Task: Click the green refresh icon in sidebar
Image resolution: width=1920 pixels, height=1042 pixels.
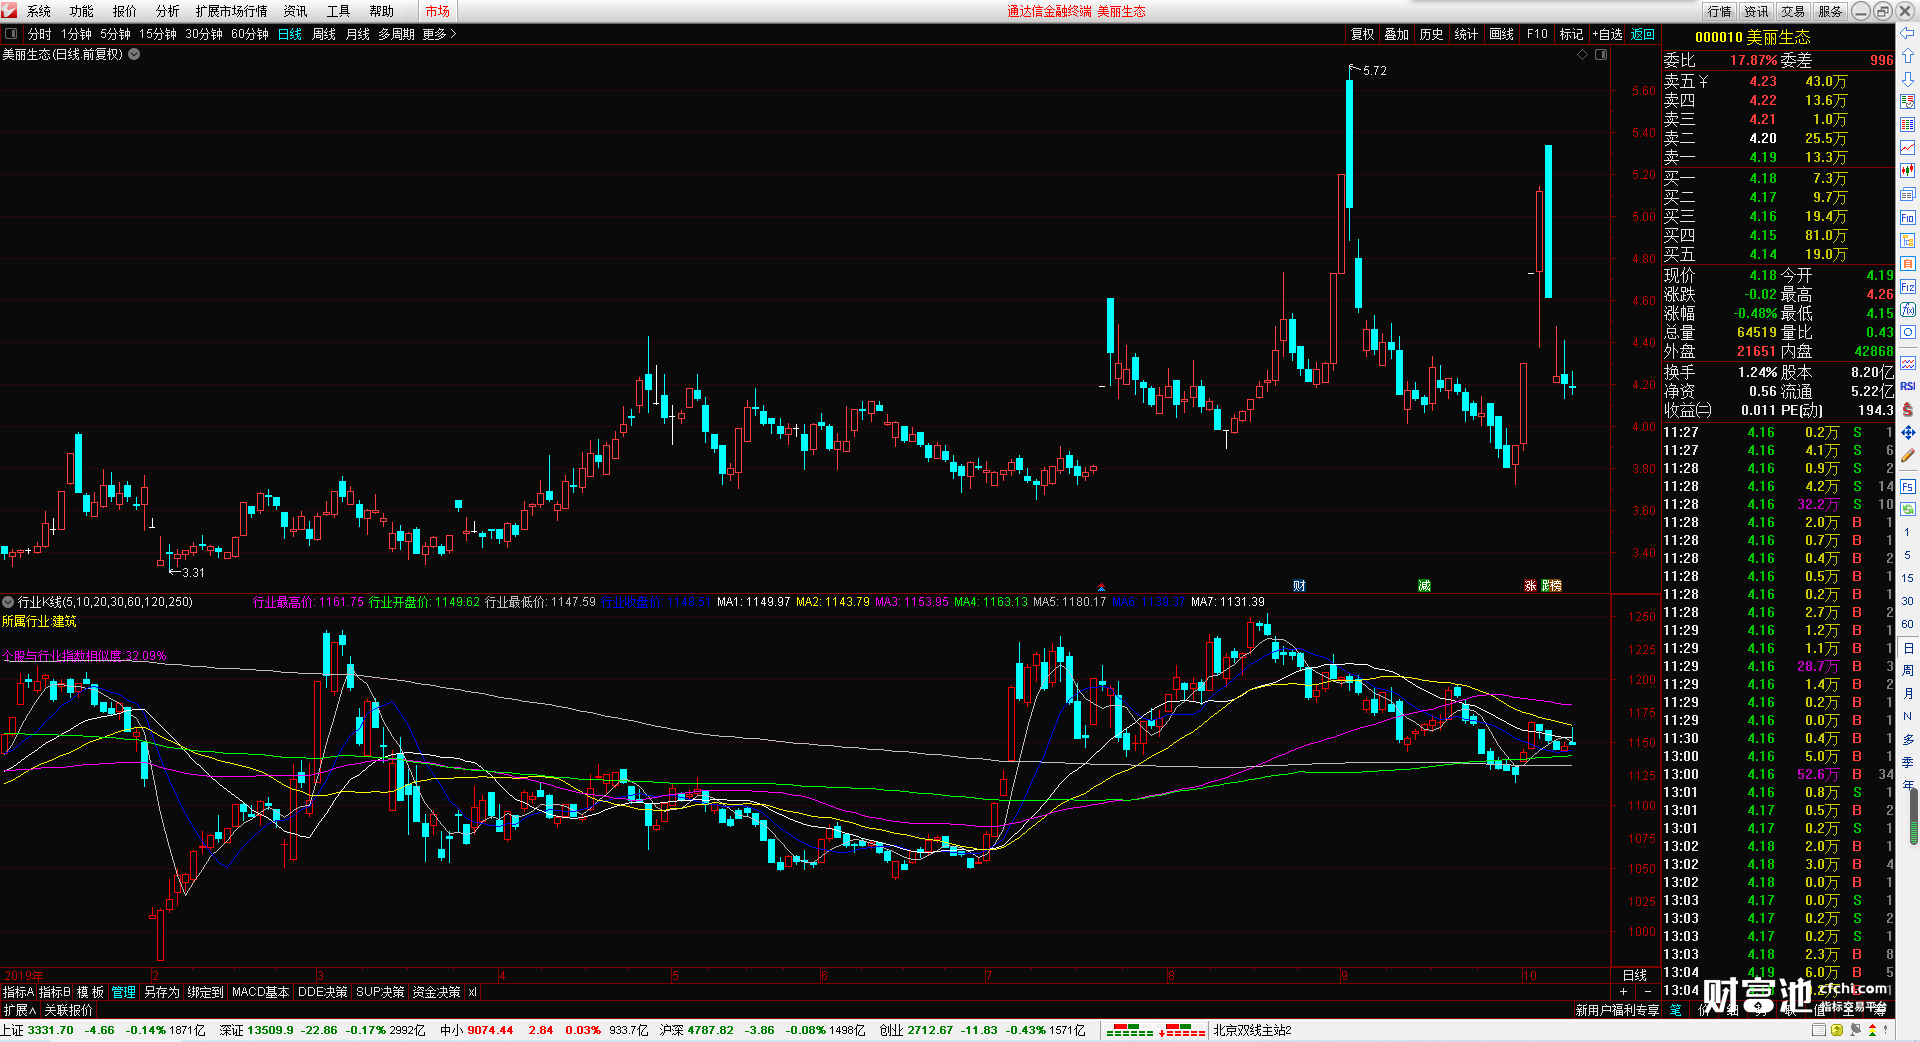Action: (1908, 509)
